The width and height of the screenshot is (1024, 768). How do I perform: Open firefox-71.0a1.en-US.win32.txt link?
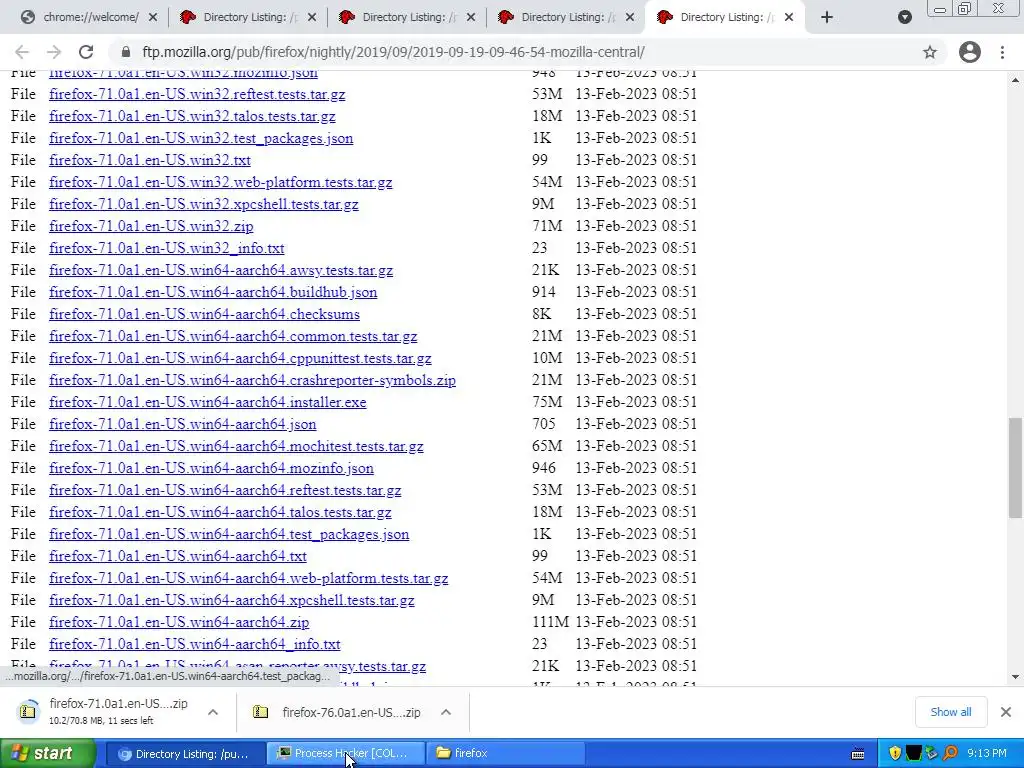click(x=150, y=160)
